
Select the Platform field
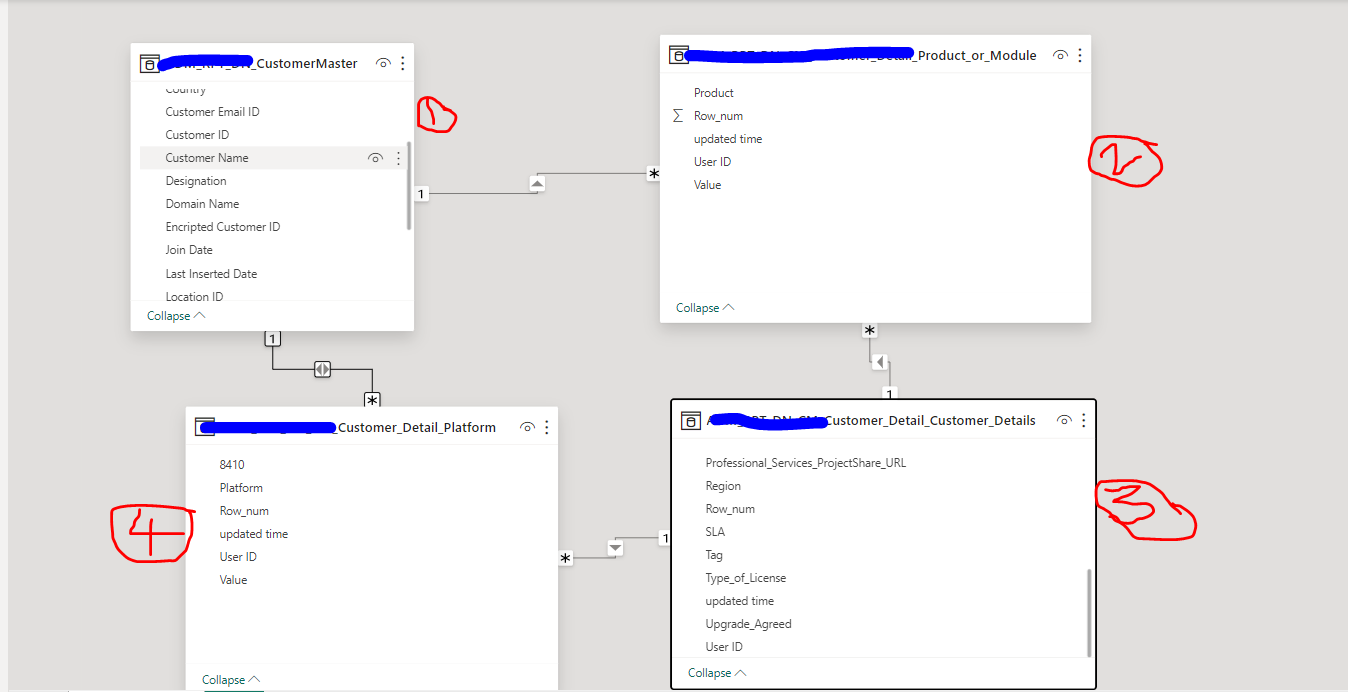point(241,488)
